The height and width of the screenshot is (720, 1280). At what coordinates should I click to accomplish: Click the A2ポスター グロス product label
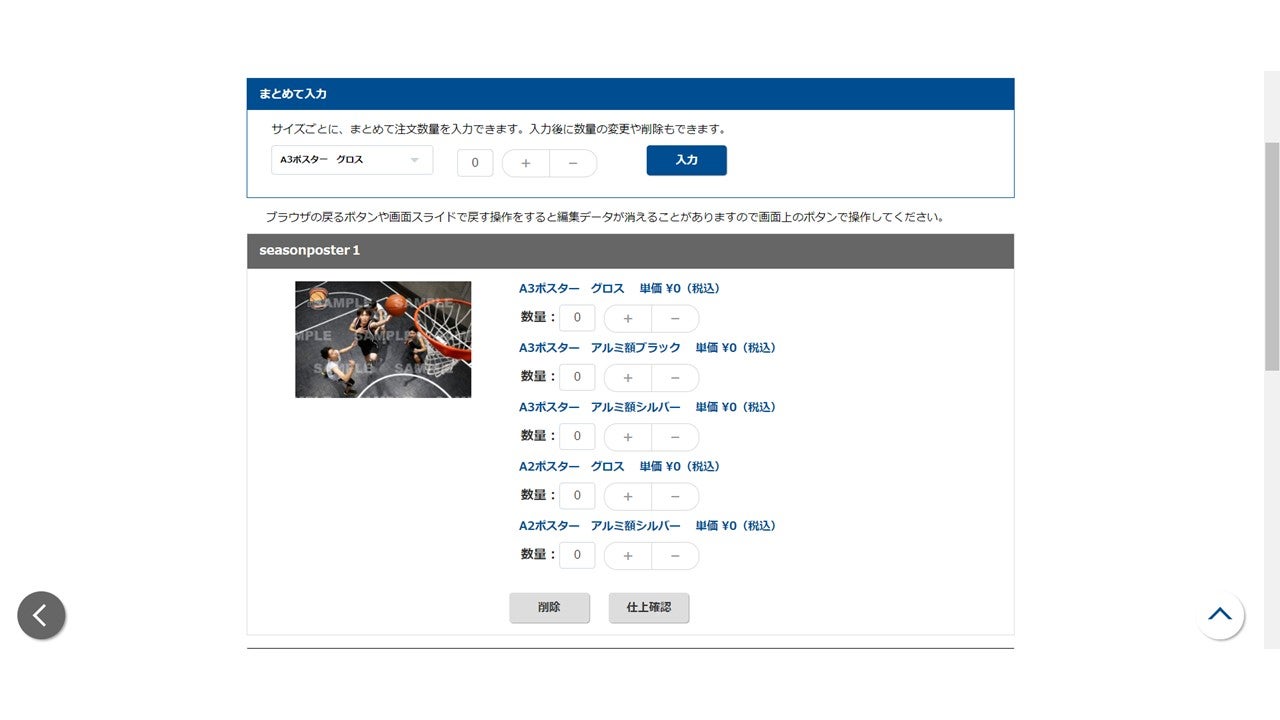click(619, 466)
